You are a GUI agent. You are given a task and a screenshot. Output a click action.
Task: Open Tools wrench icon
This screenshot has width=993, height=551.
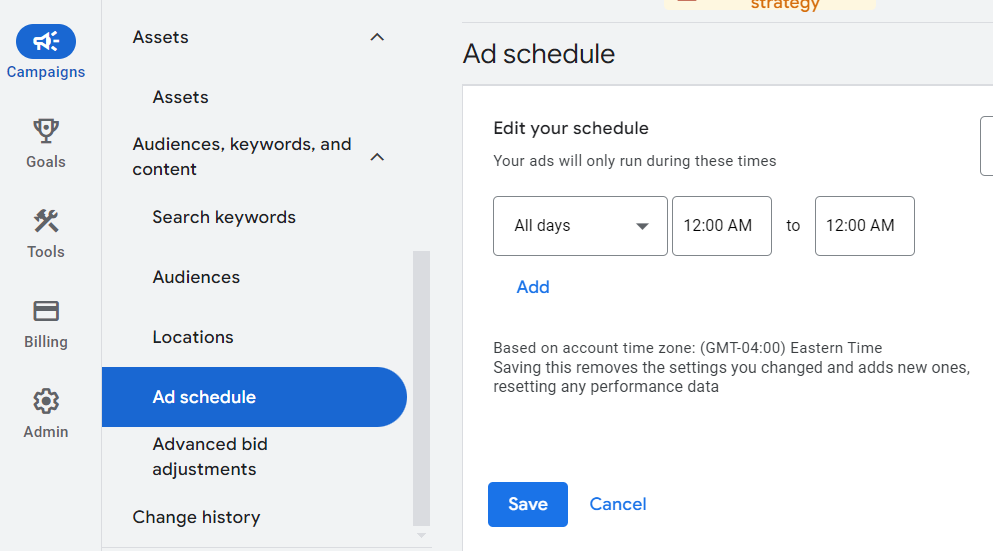(x=46, y=221)
